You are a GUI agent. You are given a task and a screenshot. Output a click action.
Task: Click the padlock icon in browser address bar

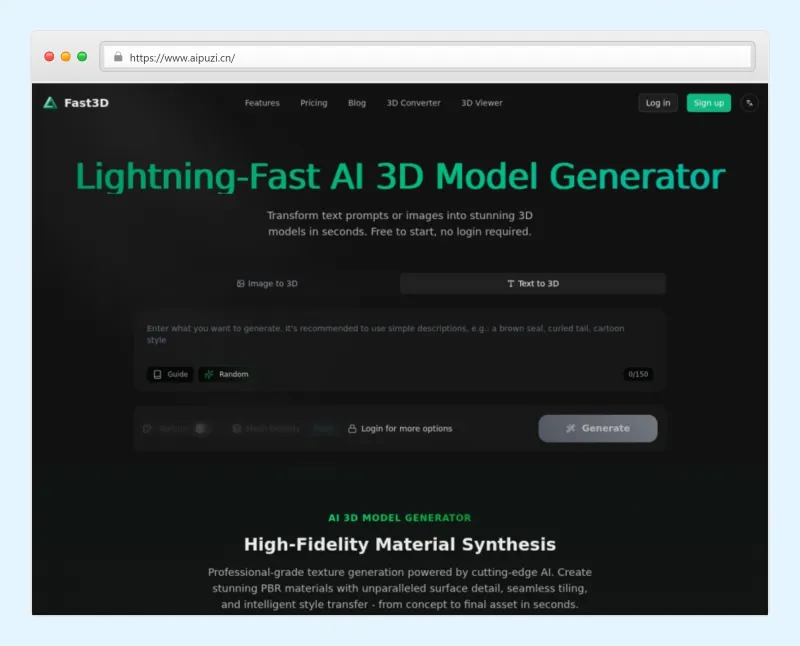[x=118, y=57]
